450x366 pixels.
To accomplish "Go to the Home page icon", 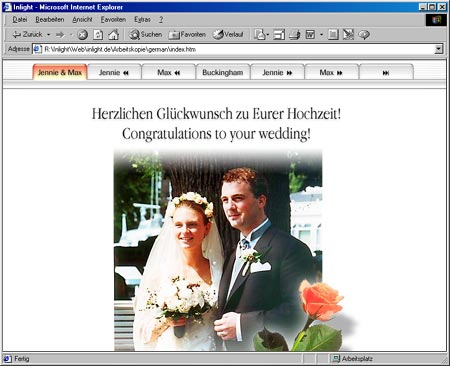I will [113, 35].
